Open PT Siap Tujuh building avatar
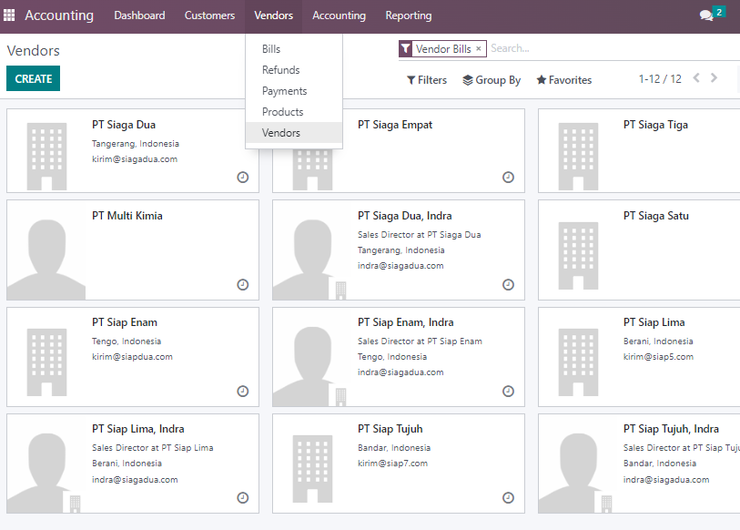 pyautogui.click(x=312, y=469)
